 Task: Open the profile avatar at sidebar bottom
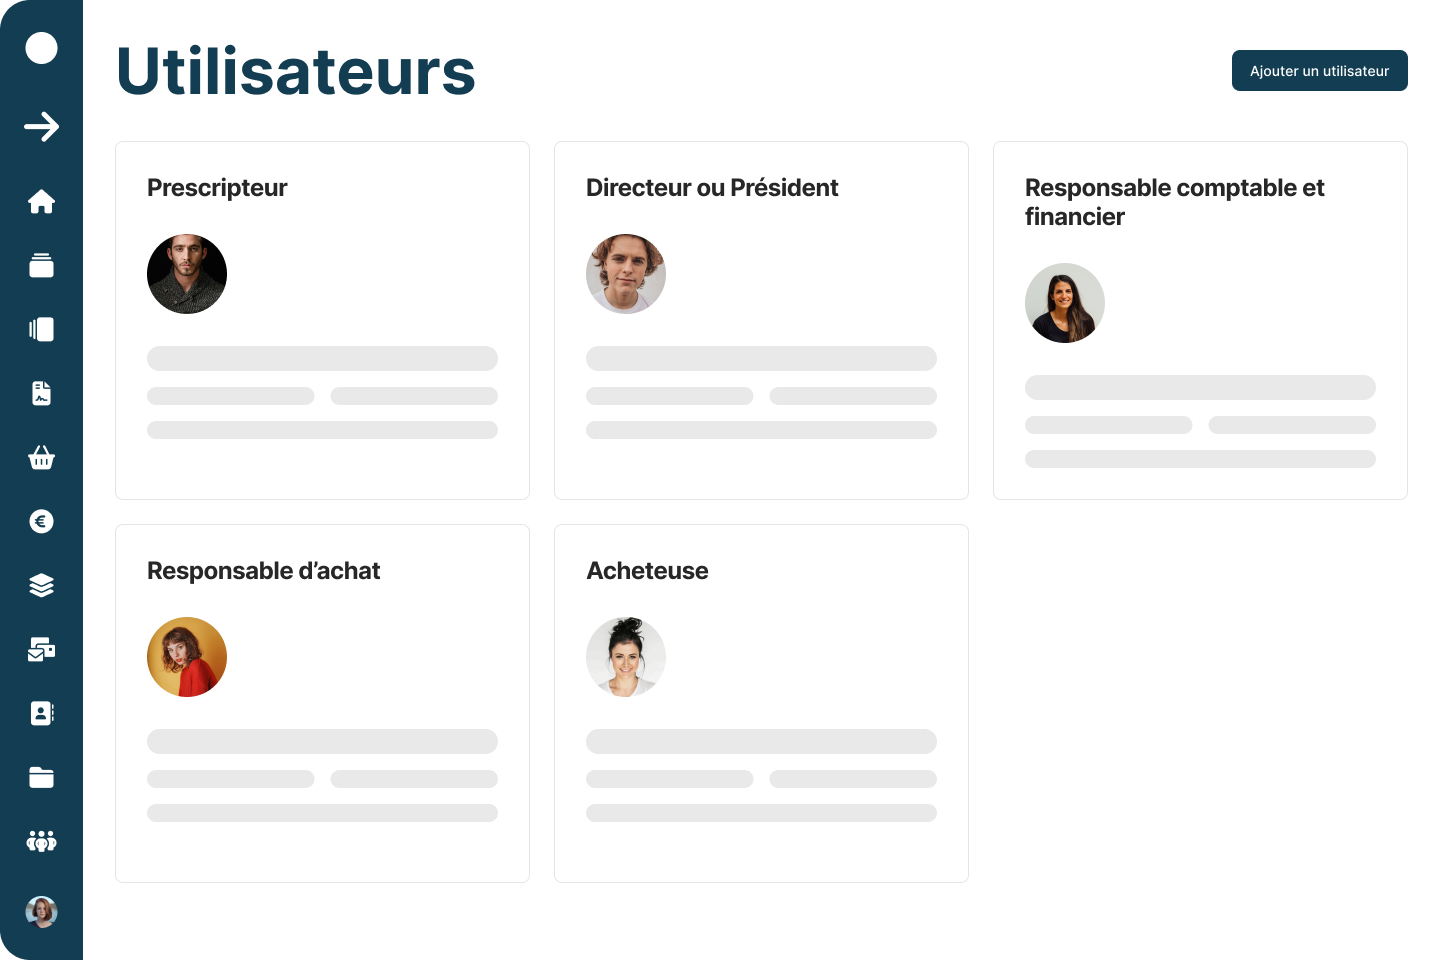(x=41, y=912)
